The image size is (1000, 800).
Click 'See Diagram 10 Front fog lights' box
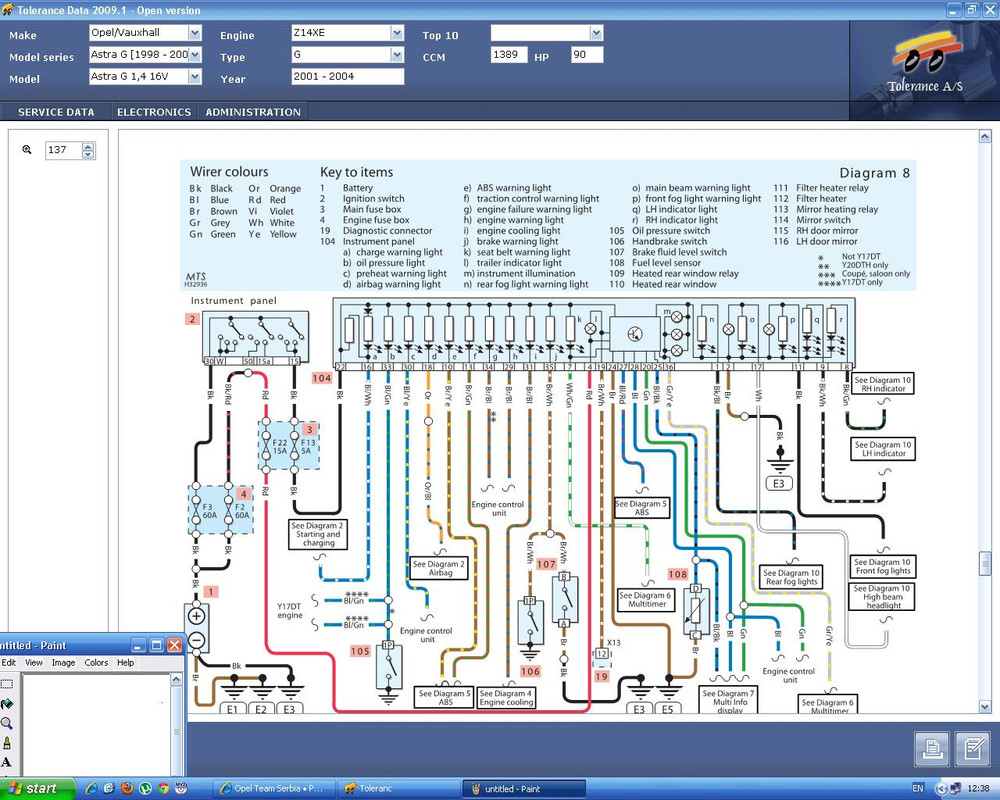(x=883, y=567)
